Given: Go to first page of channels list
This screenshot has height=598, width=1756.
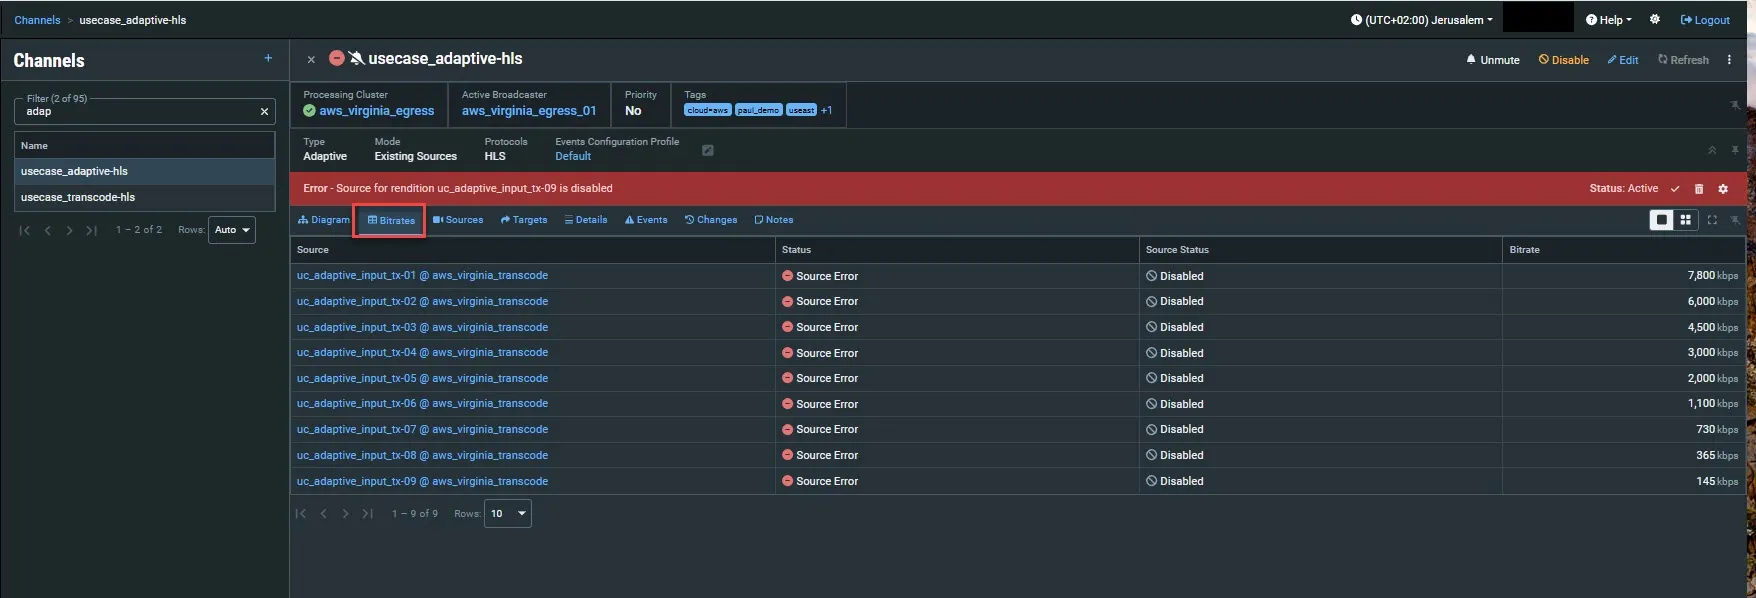Looking at the screenshot, I should click(x=25, y=230).
